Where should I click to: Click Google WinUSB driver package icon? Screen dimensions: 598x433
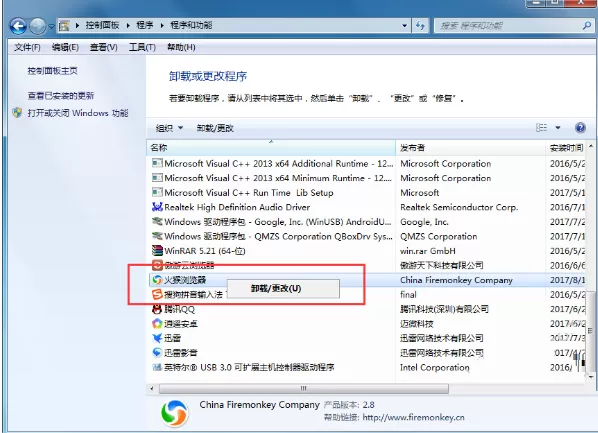(157, 222)
